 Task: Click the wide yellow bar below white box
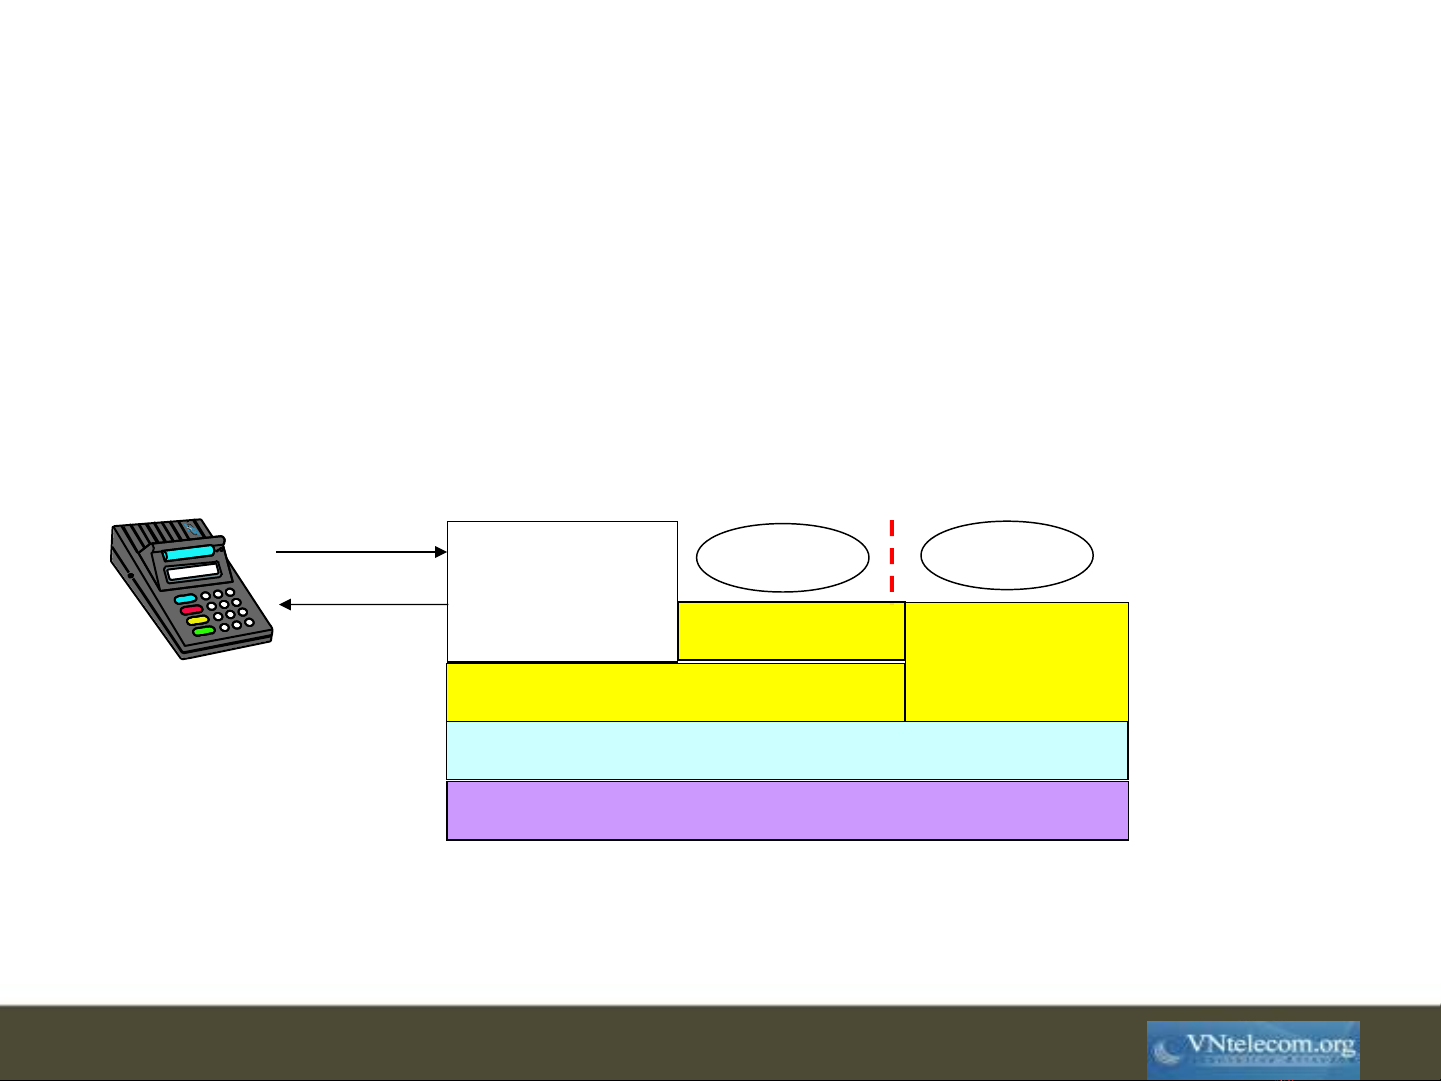pyautogui.click(x=675, y=692)
